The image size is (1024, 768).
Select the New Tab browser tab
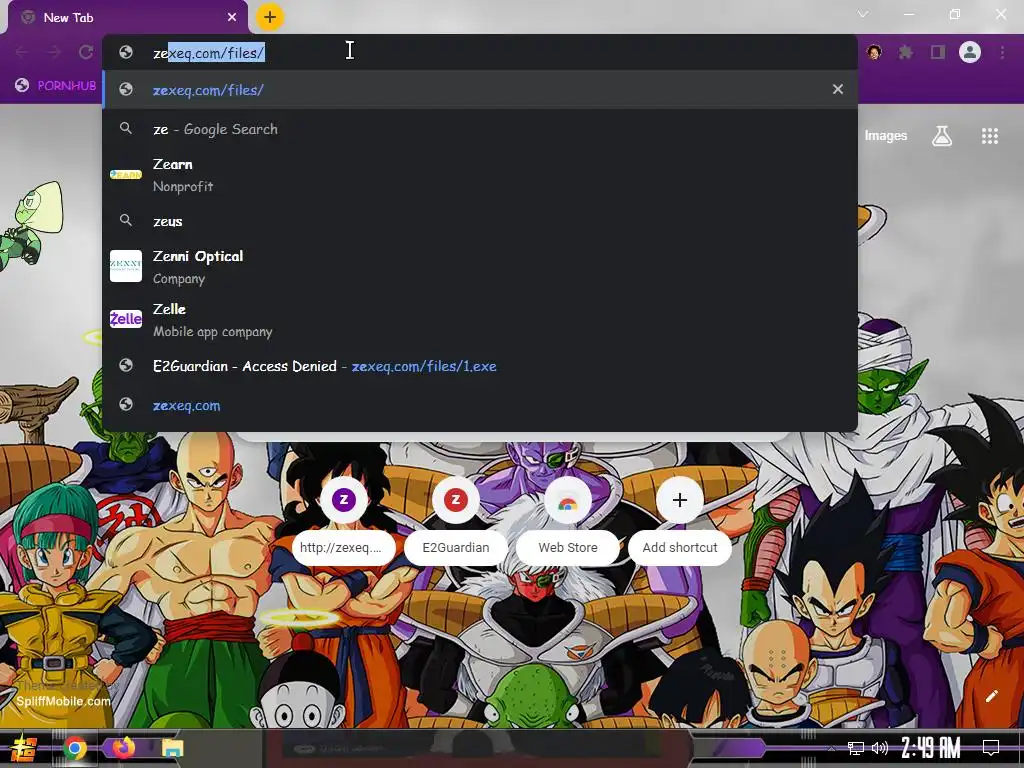pos(127,18)
